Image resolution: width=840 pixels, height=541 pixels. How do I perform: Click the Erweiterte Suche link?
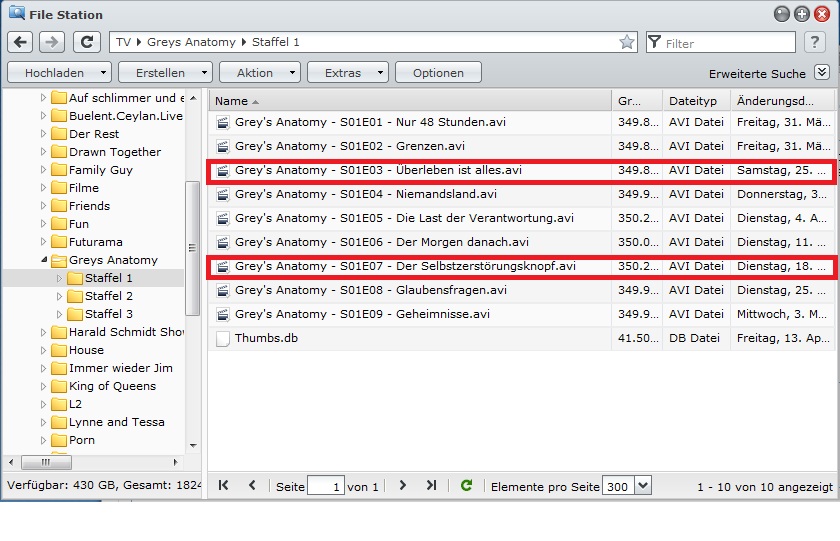coord(757,74)
